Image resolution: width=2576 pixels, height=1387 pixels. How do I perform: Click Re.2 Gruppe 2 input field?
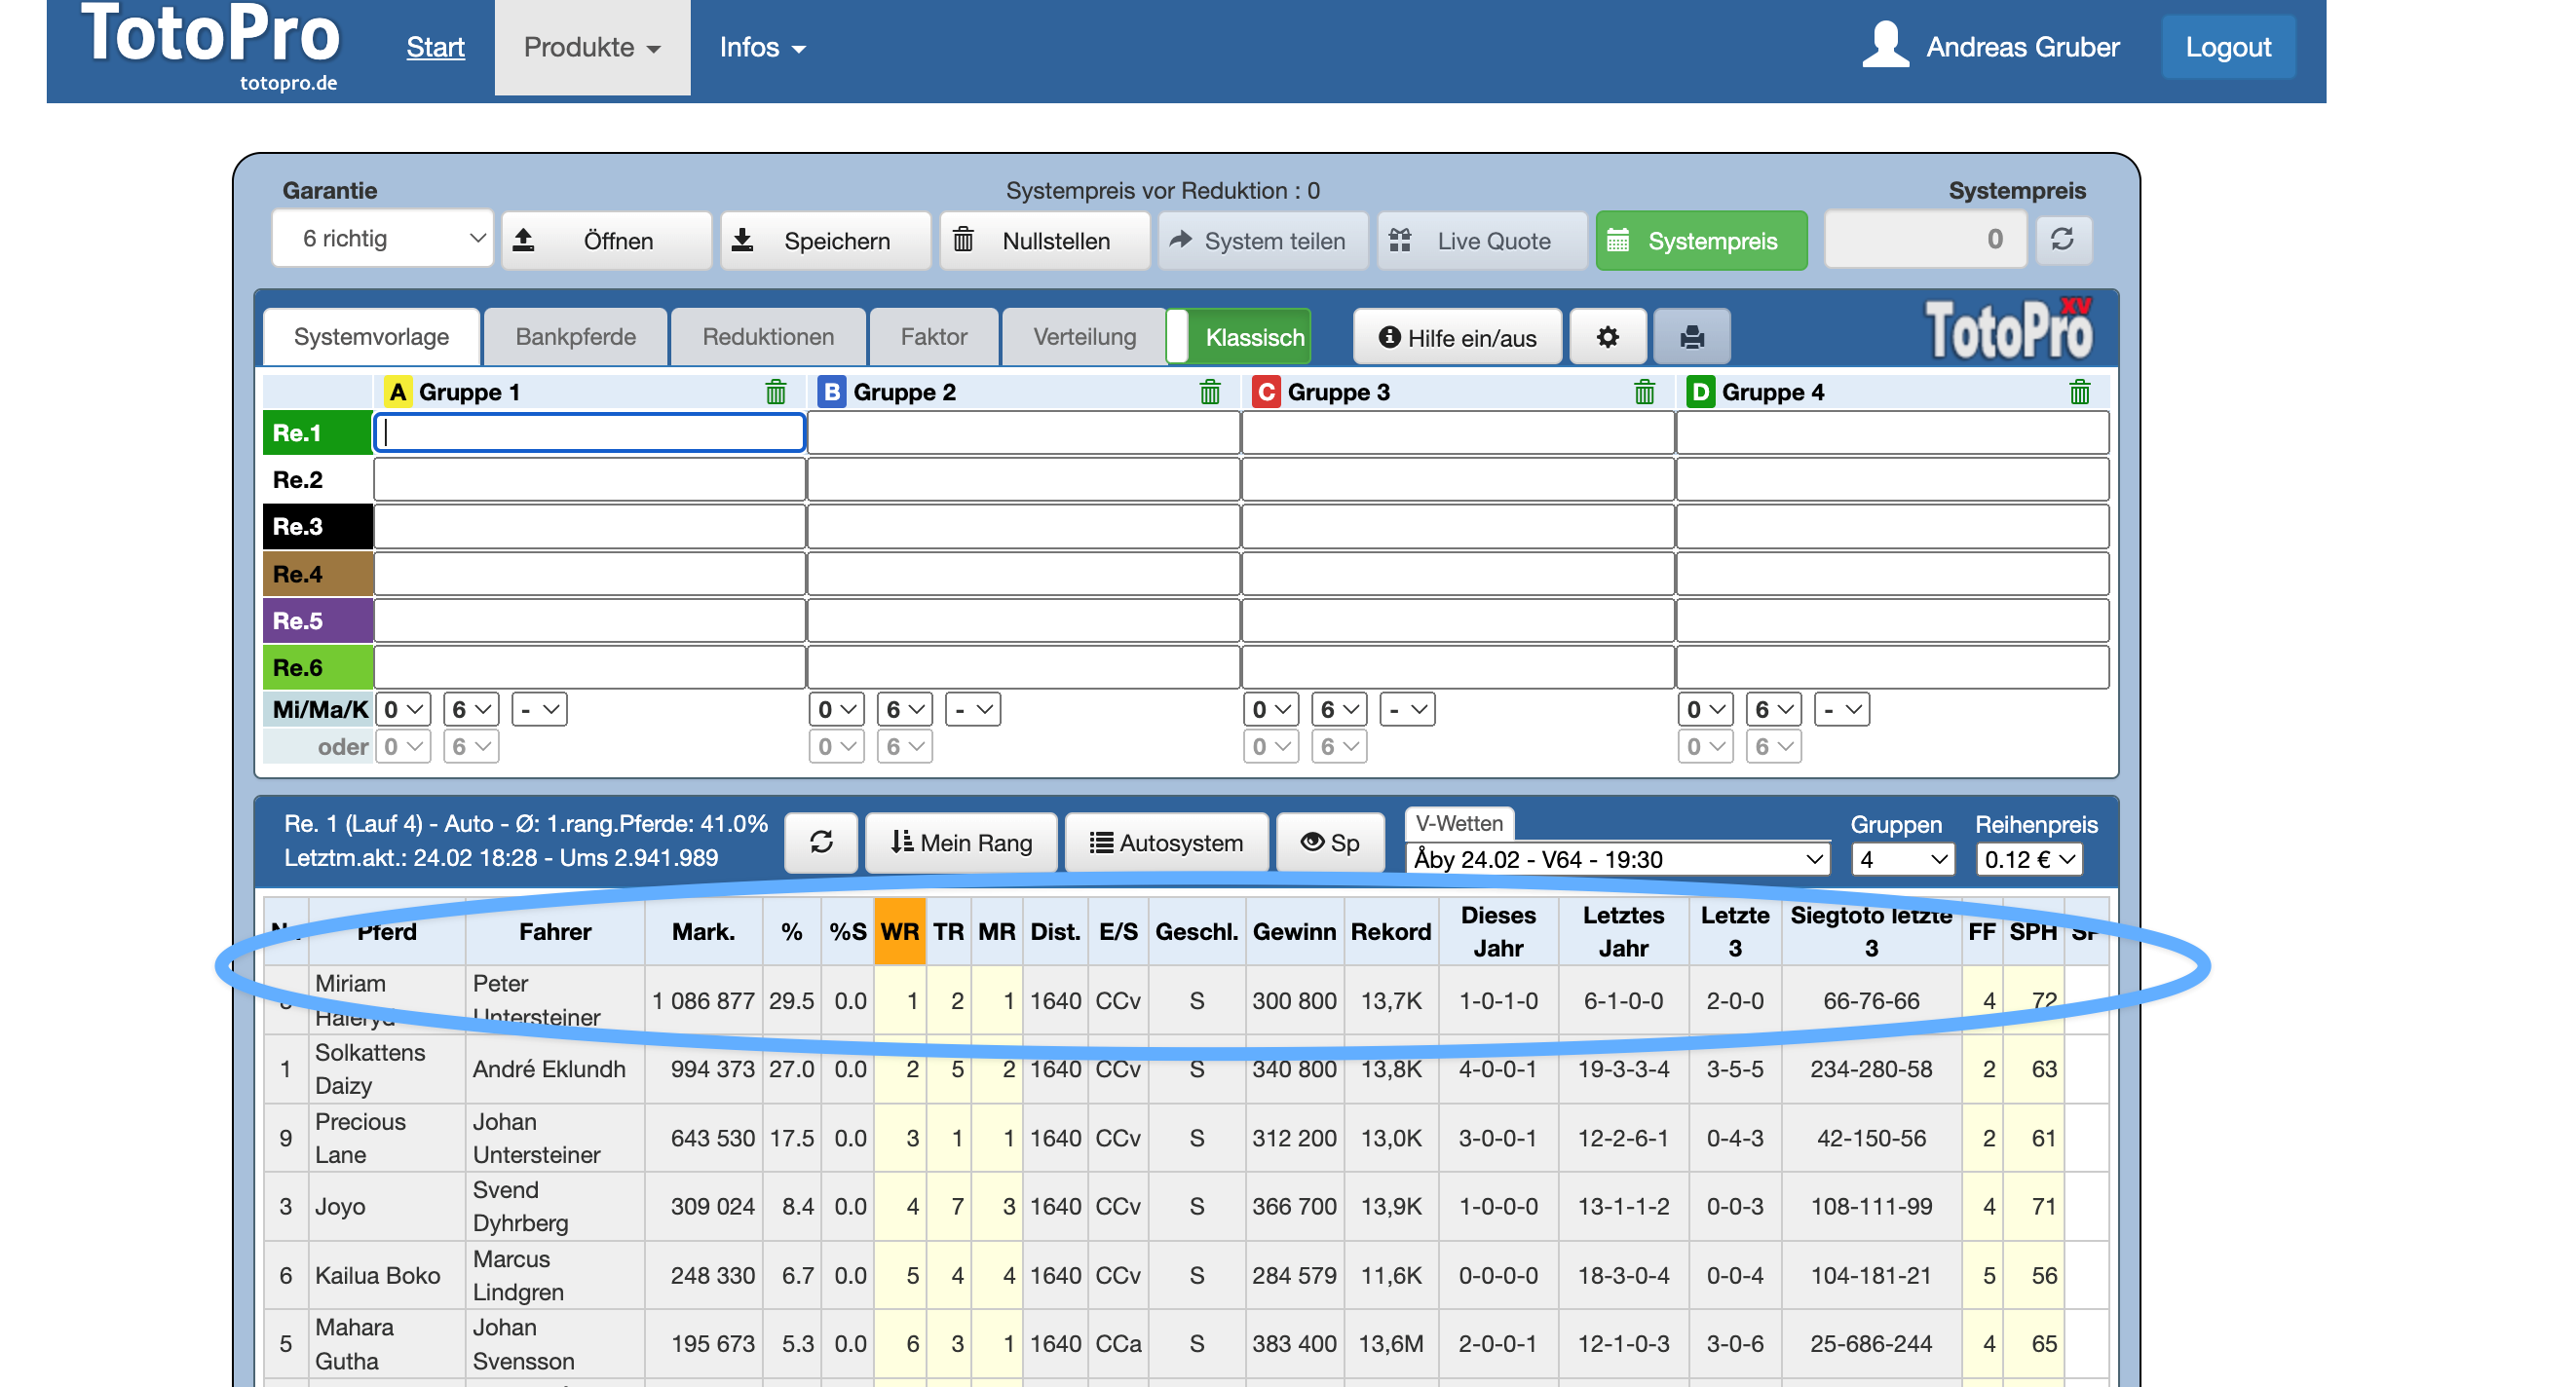[x=1023, y=480]
